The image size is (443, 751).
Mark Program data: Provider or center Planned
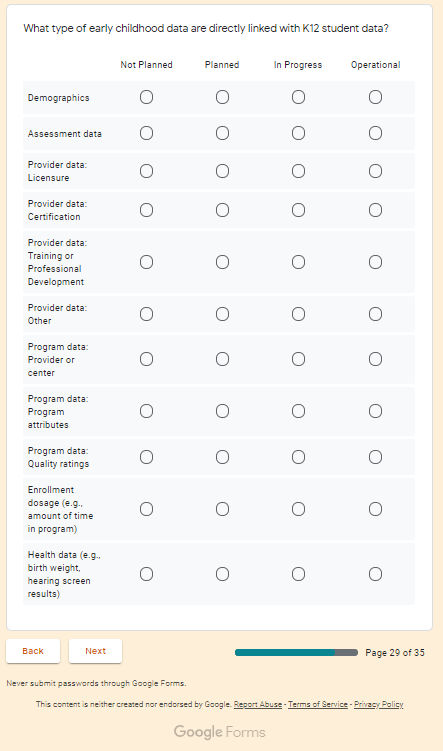coord(222,359)
